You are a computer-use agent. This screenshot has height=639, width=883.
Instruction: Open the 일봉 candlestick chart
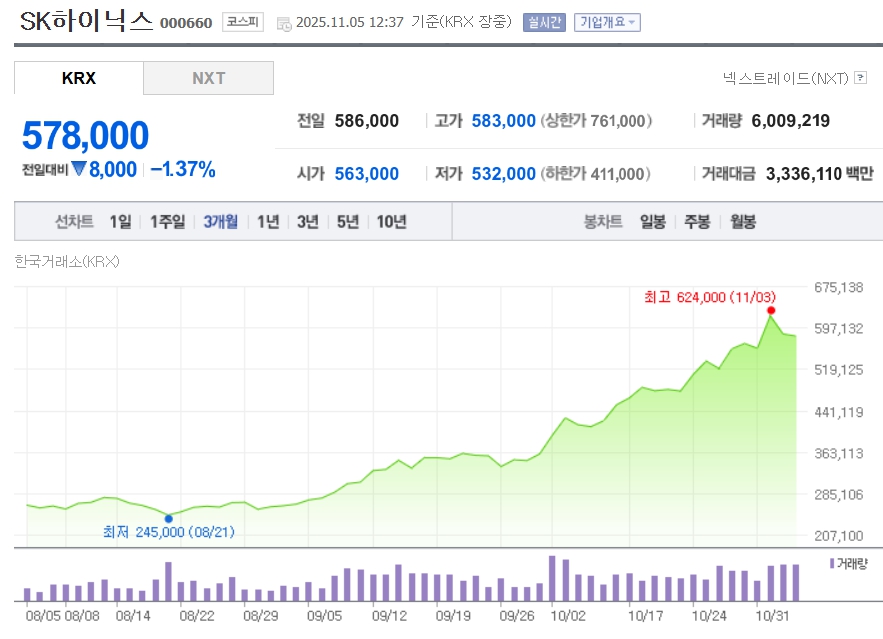[653, 222]
